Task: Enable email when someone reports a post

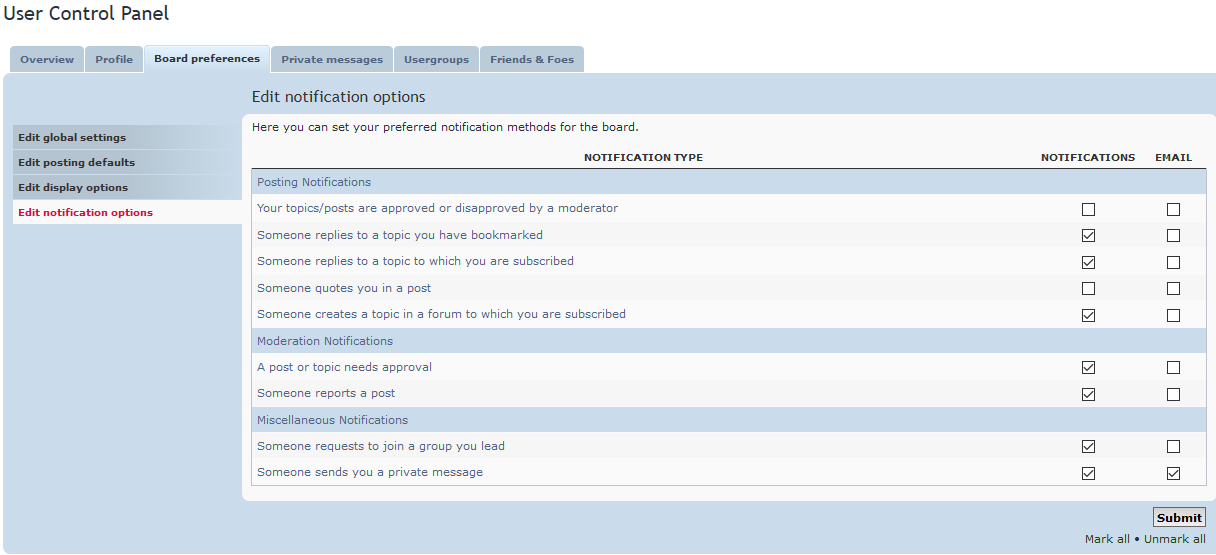Action: [1173, 394]
